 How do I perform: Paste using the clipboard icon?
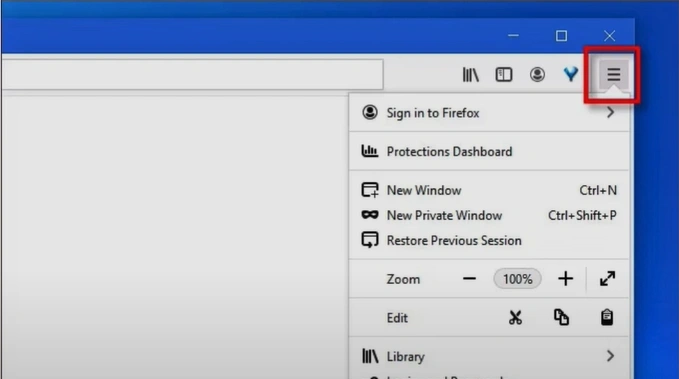pyautogui.click(x=607, y=317)
